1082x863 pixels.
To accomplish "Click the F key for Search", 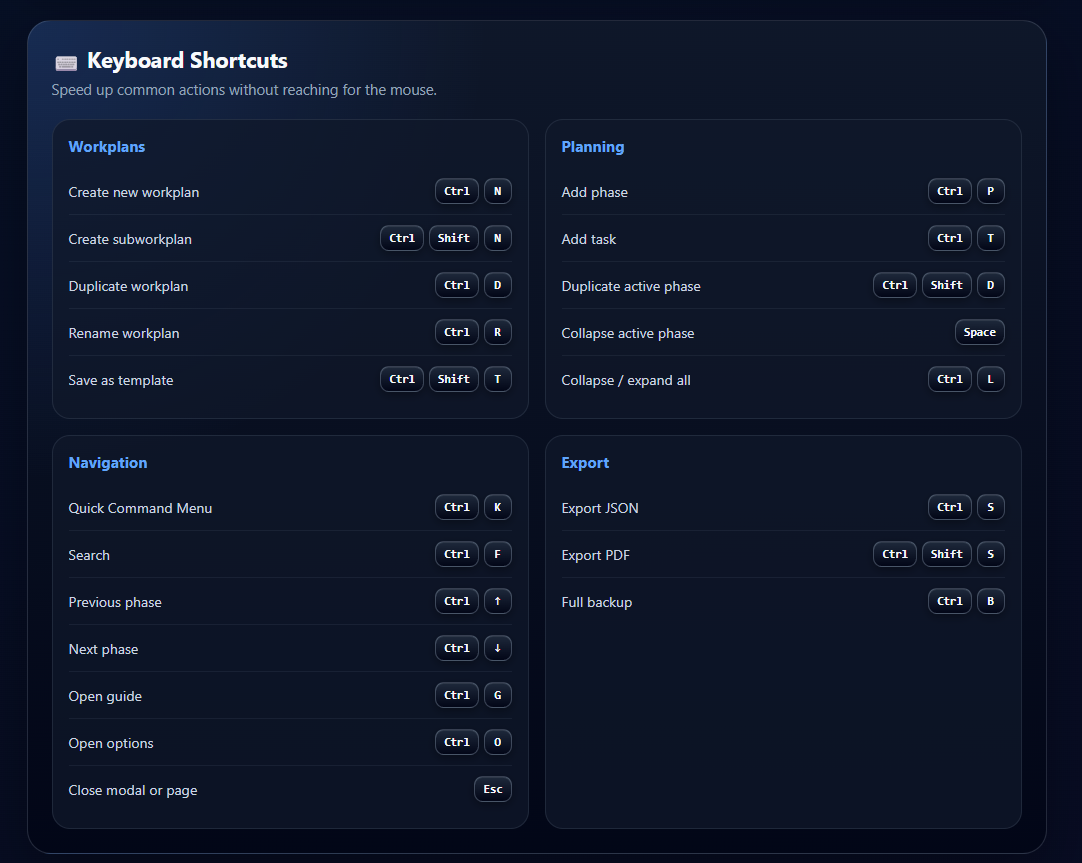I will 498,554.
